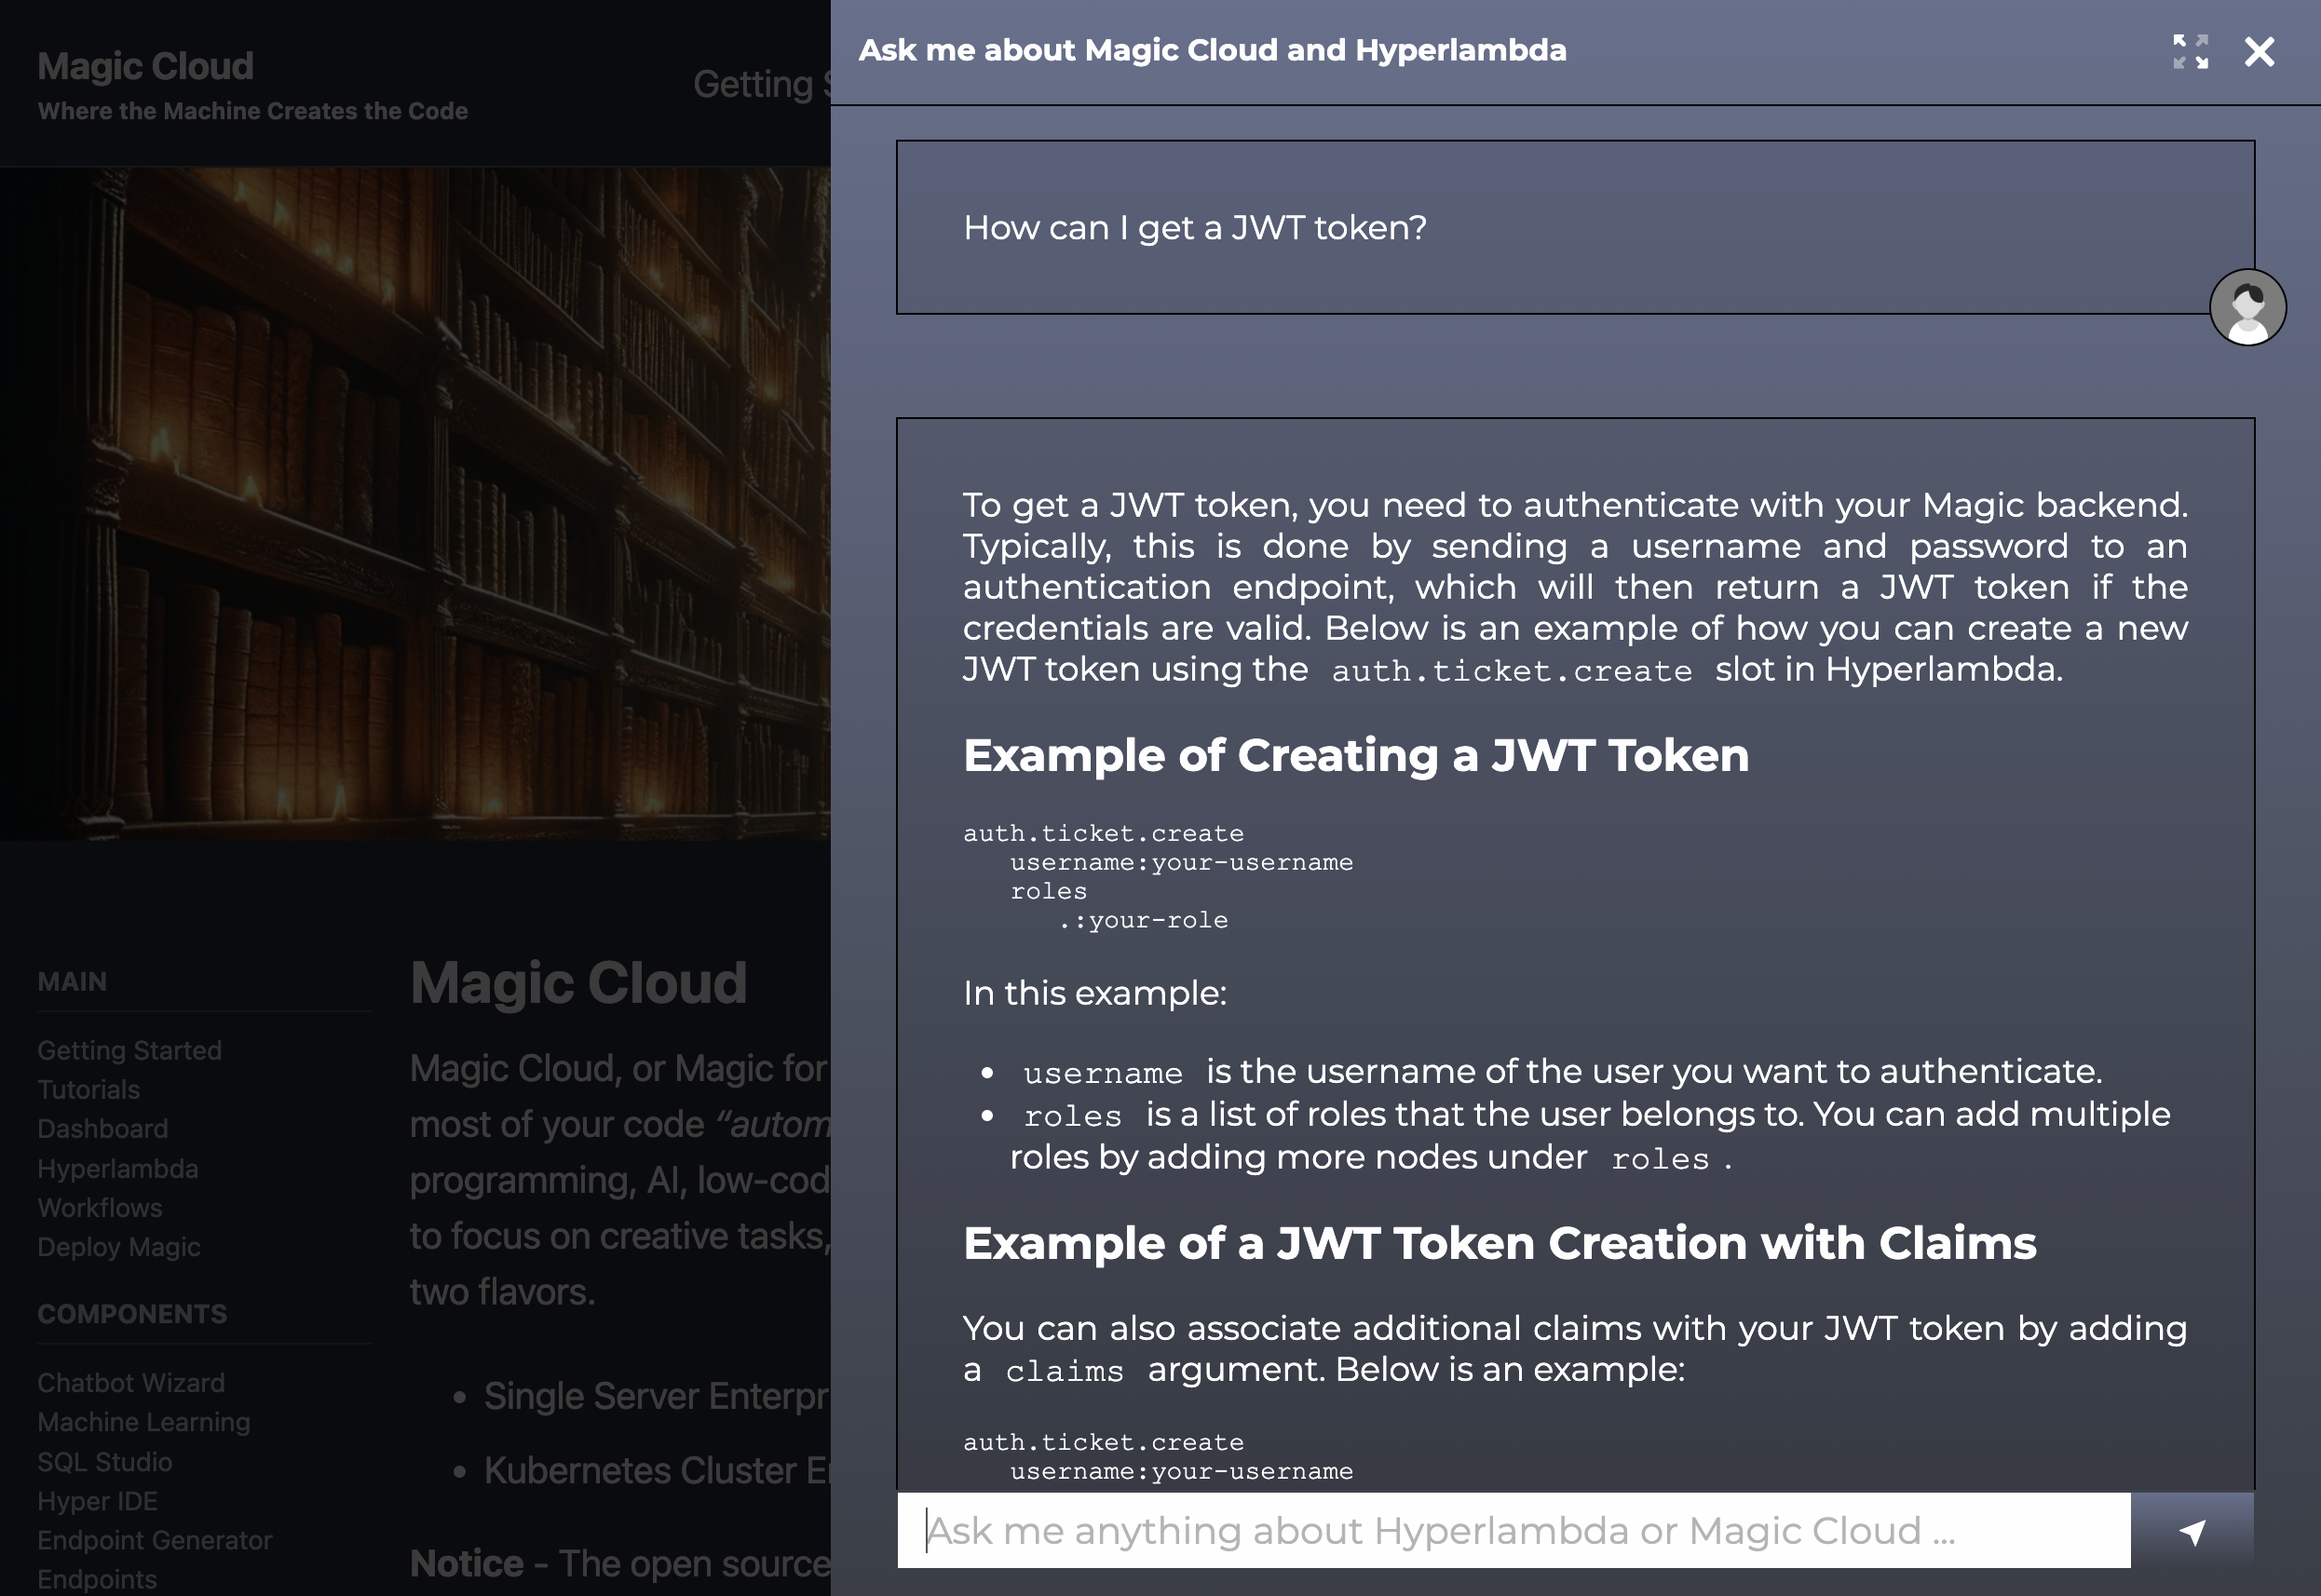Click the '.:your-role' code line
2321x1596 pixels.
pyautogui.click(x=1143, y=920)
